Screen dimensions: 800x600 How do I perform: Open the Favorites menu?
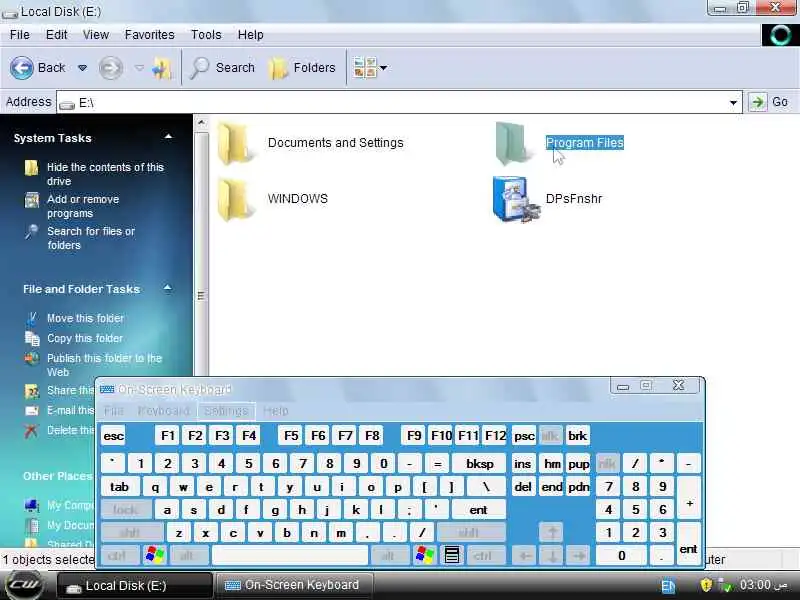[x=149, y=35]
